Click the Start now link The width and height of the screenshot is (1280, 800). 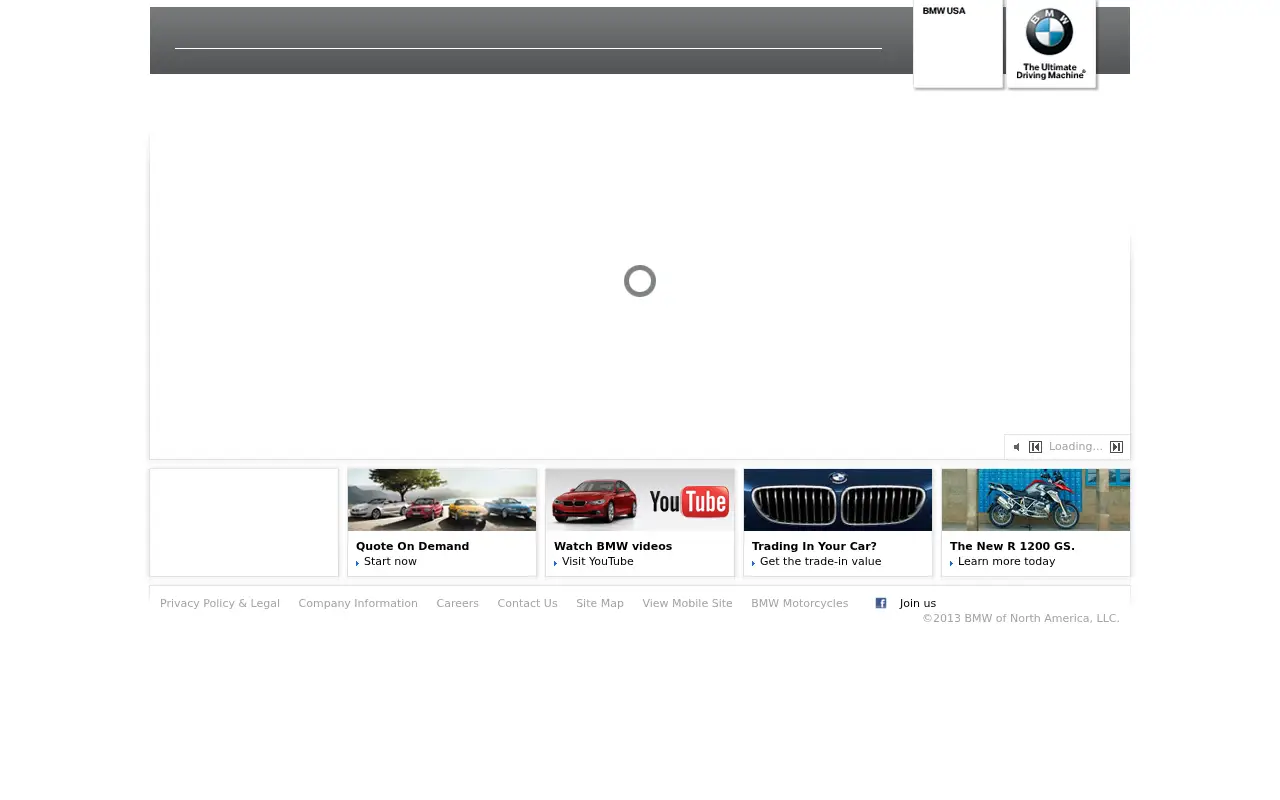[390, 561]
